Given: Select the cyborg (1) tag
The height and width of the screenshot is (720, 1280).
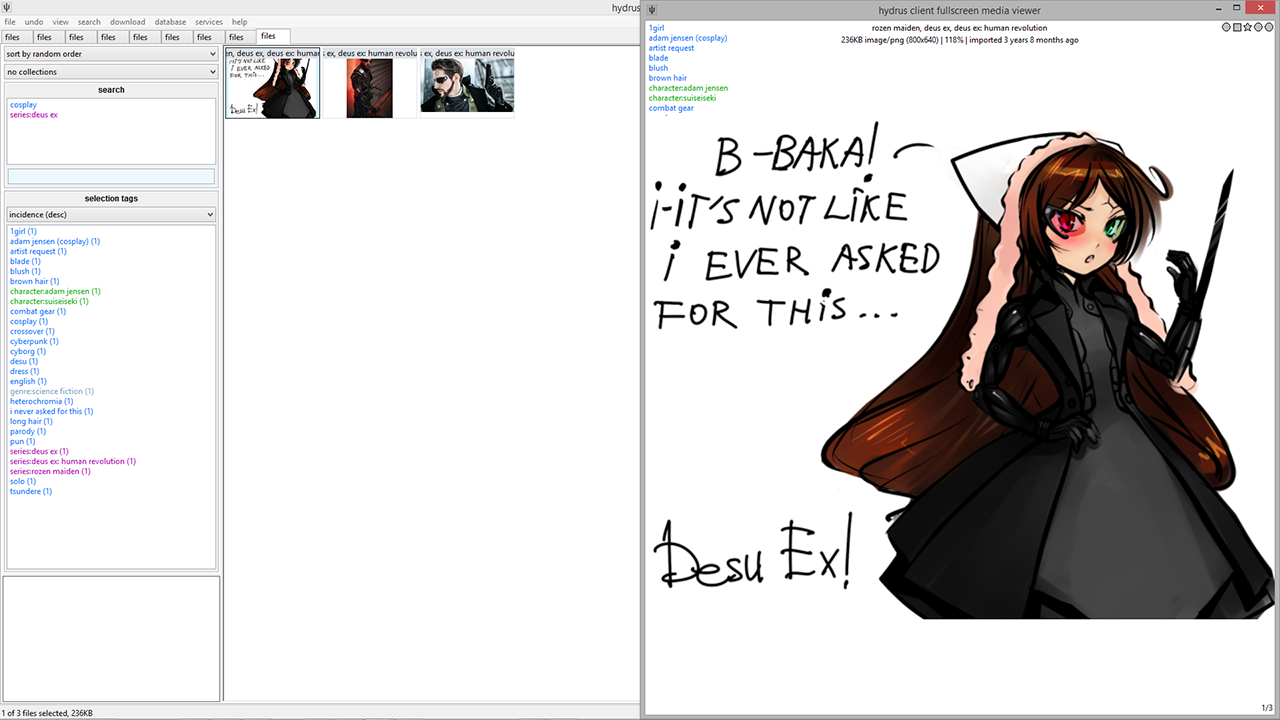Looking at the screenshot, I should 28,351.
